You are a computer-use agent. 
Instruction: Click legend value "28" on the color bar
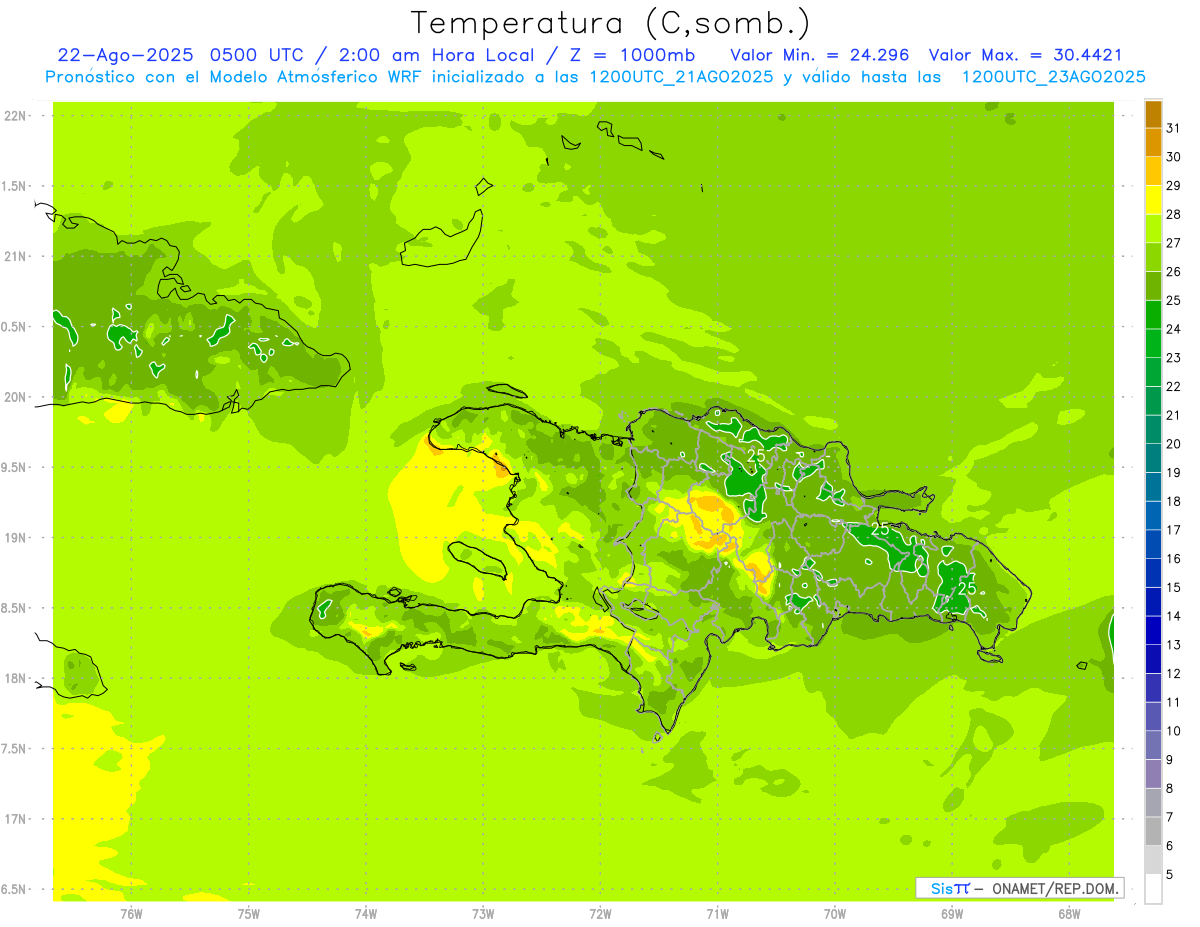(1173, 214)
